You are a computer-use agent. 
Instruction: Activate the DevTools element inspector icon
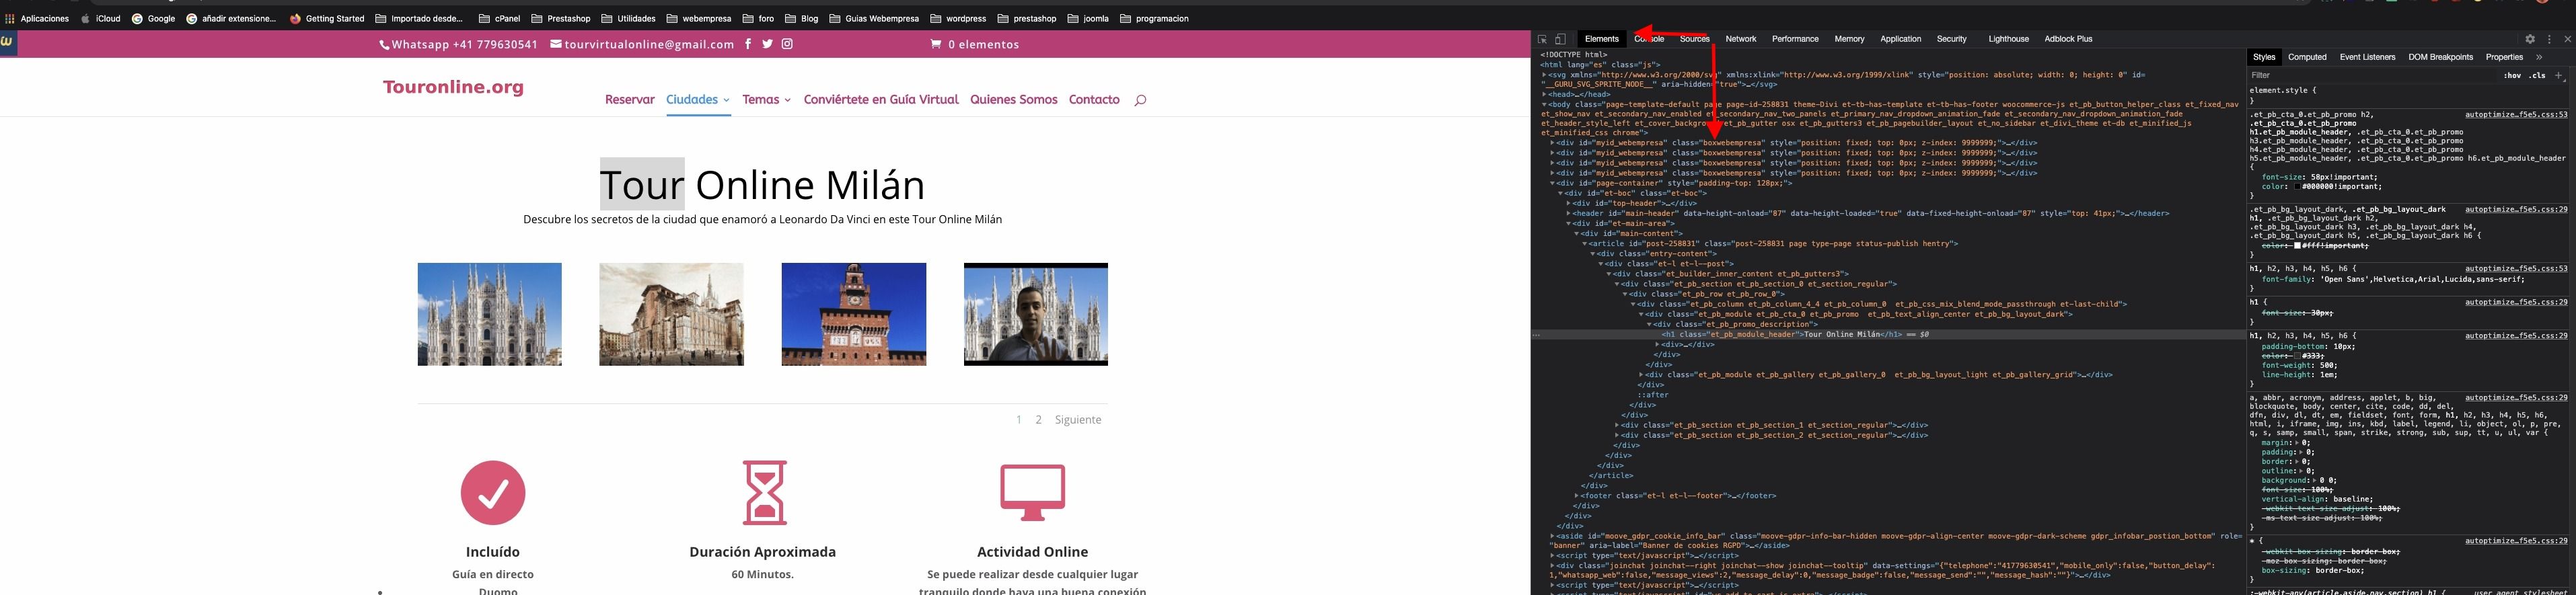click(x=1542, y=39)
